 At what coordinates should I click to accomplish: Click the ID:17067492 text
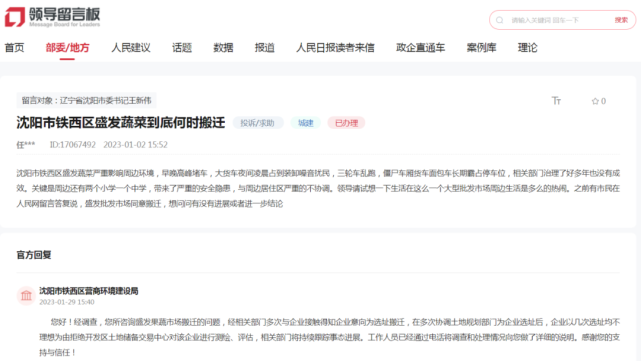tap(73, 145)
